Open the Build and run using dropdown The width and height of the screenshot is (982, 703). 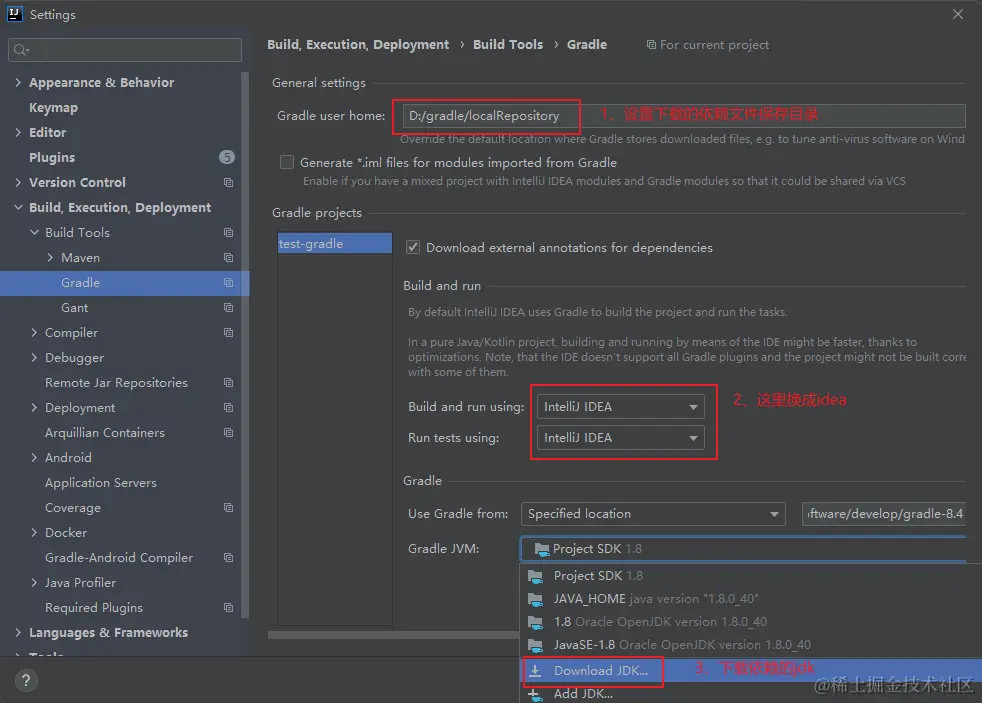coord(621,407)
